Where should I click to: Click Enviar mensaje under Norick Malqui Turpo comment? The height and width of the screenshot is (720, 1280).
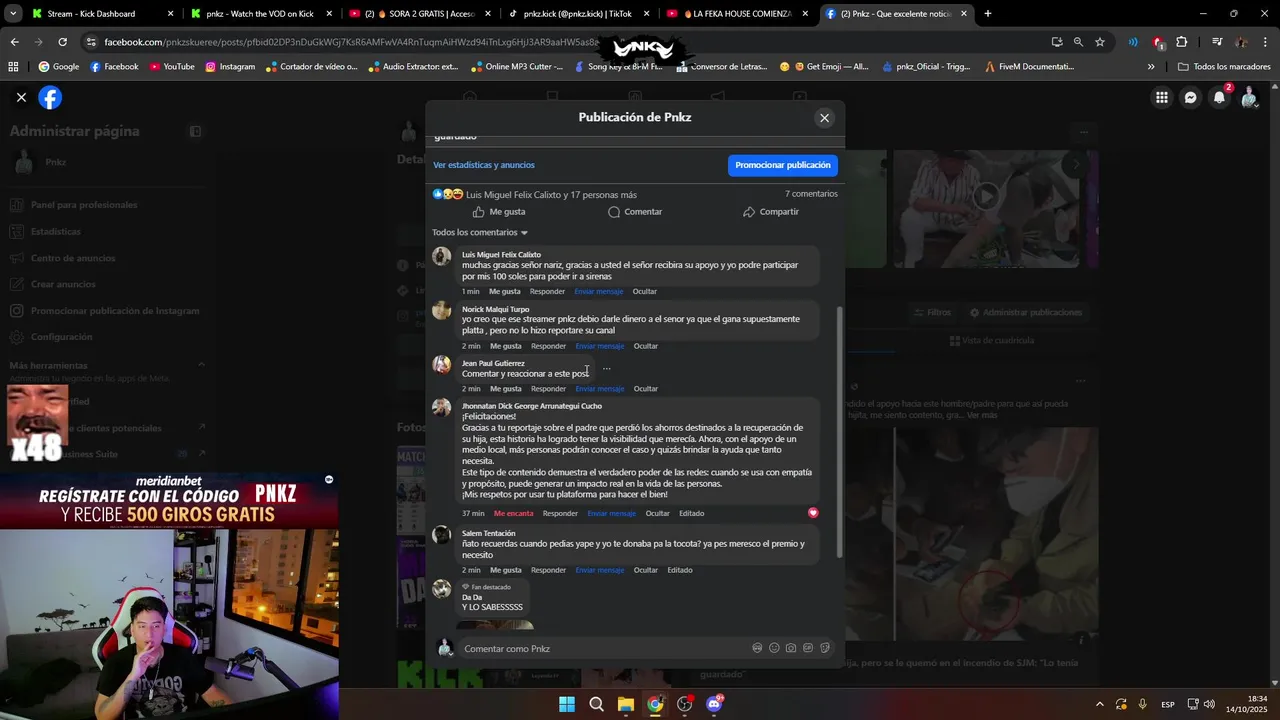point(599,346)
